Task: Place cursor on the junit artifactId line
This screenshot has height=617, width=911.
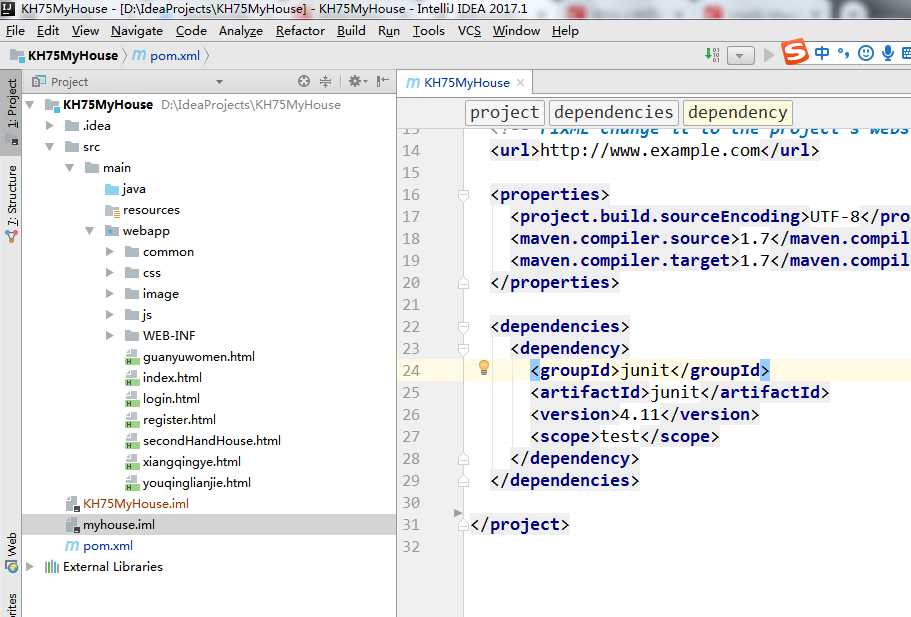Action: [x=679, y=392]
